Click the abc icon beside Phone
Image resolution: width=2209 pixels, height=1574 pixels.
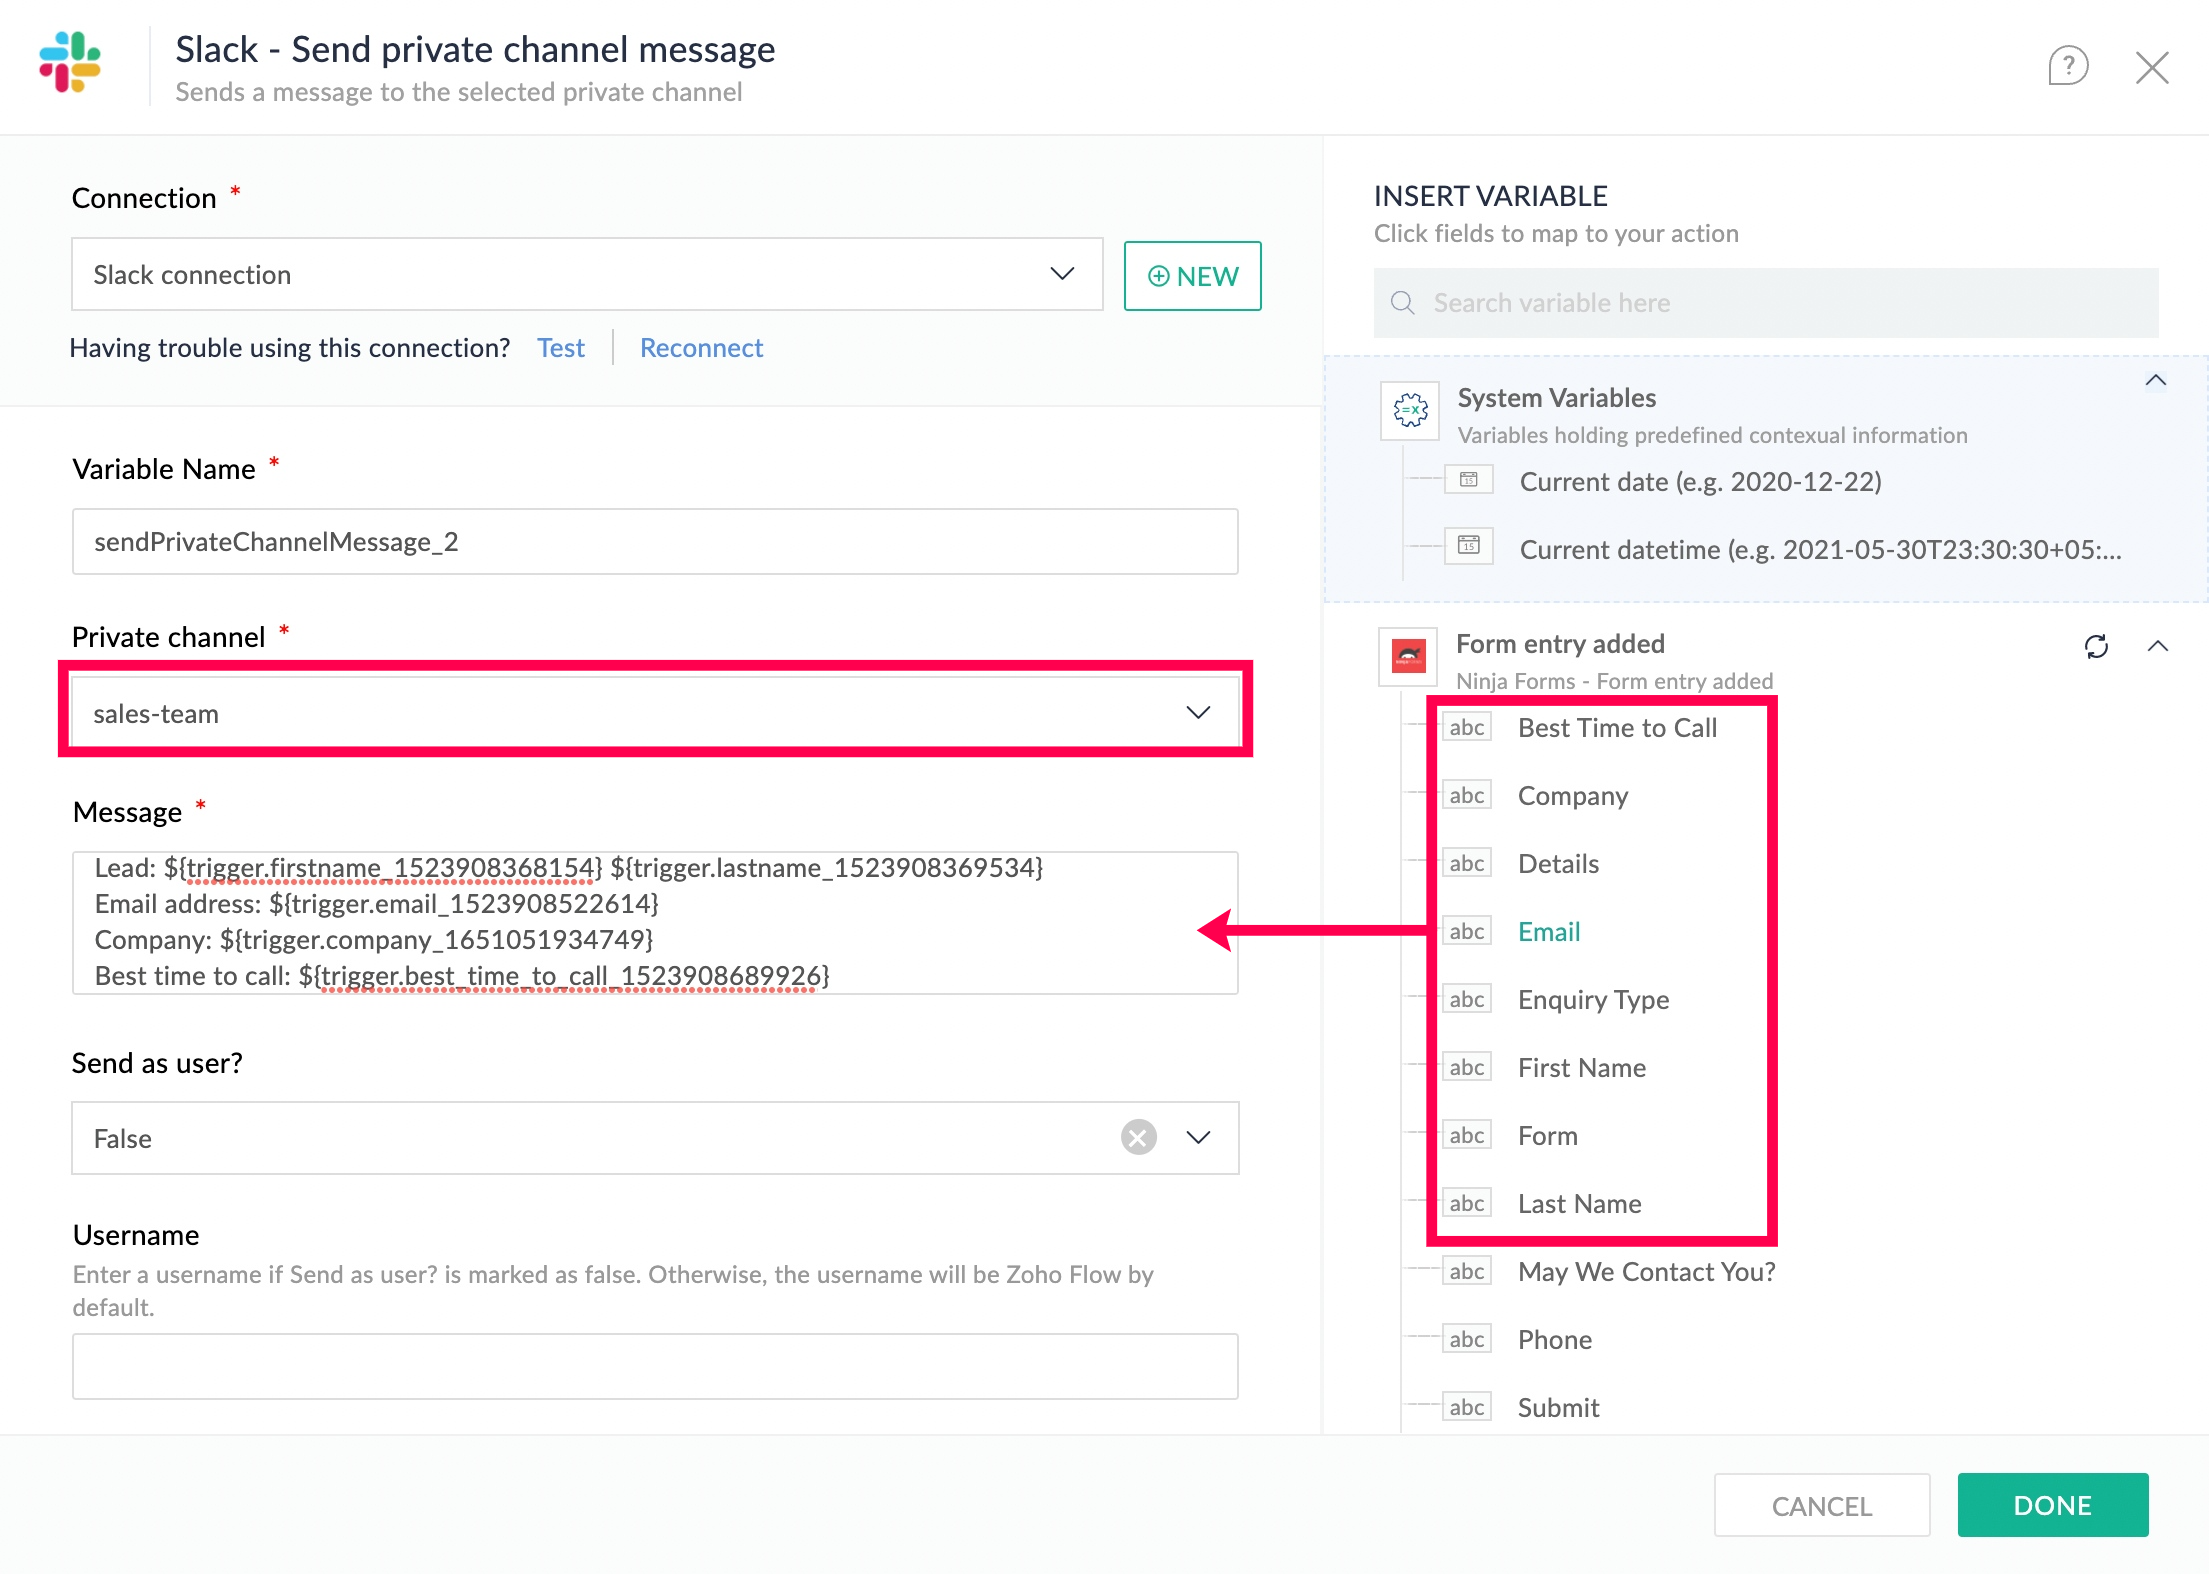coord(1466,1339)
